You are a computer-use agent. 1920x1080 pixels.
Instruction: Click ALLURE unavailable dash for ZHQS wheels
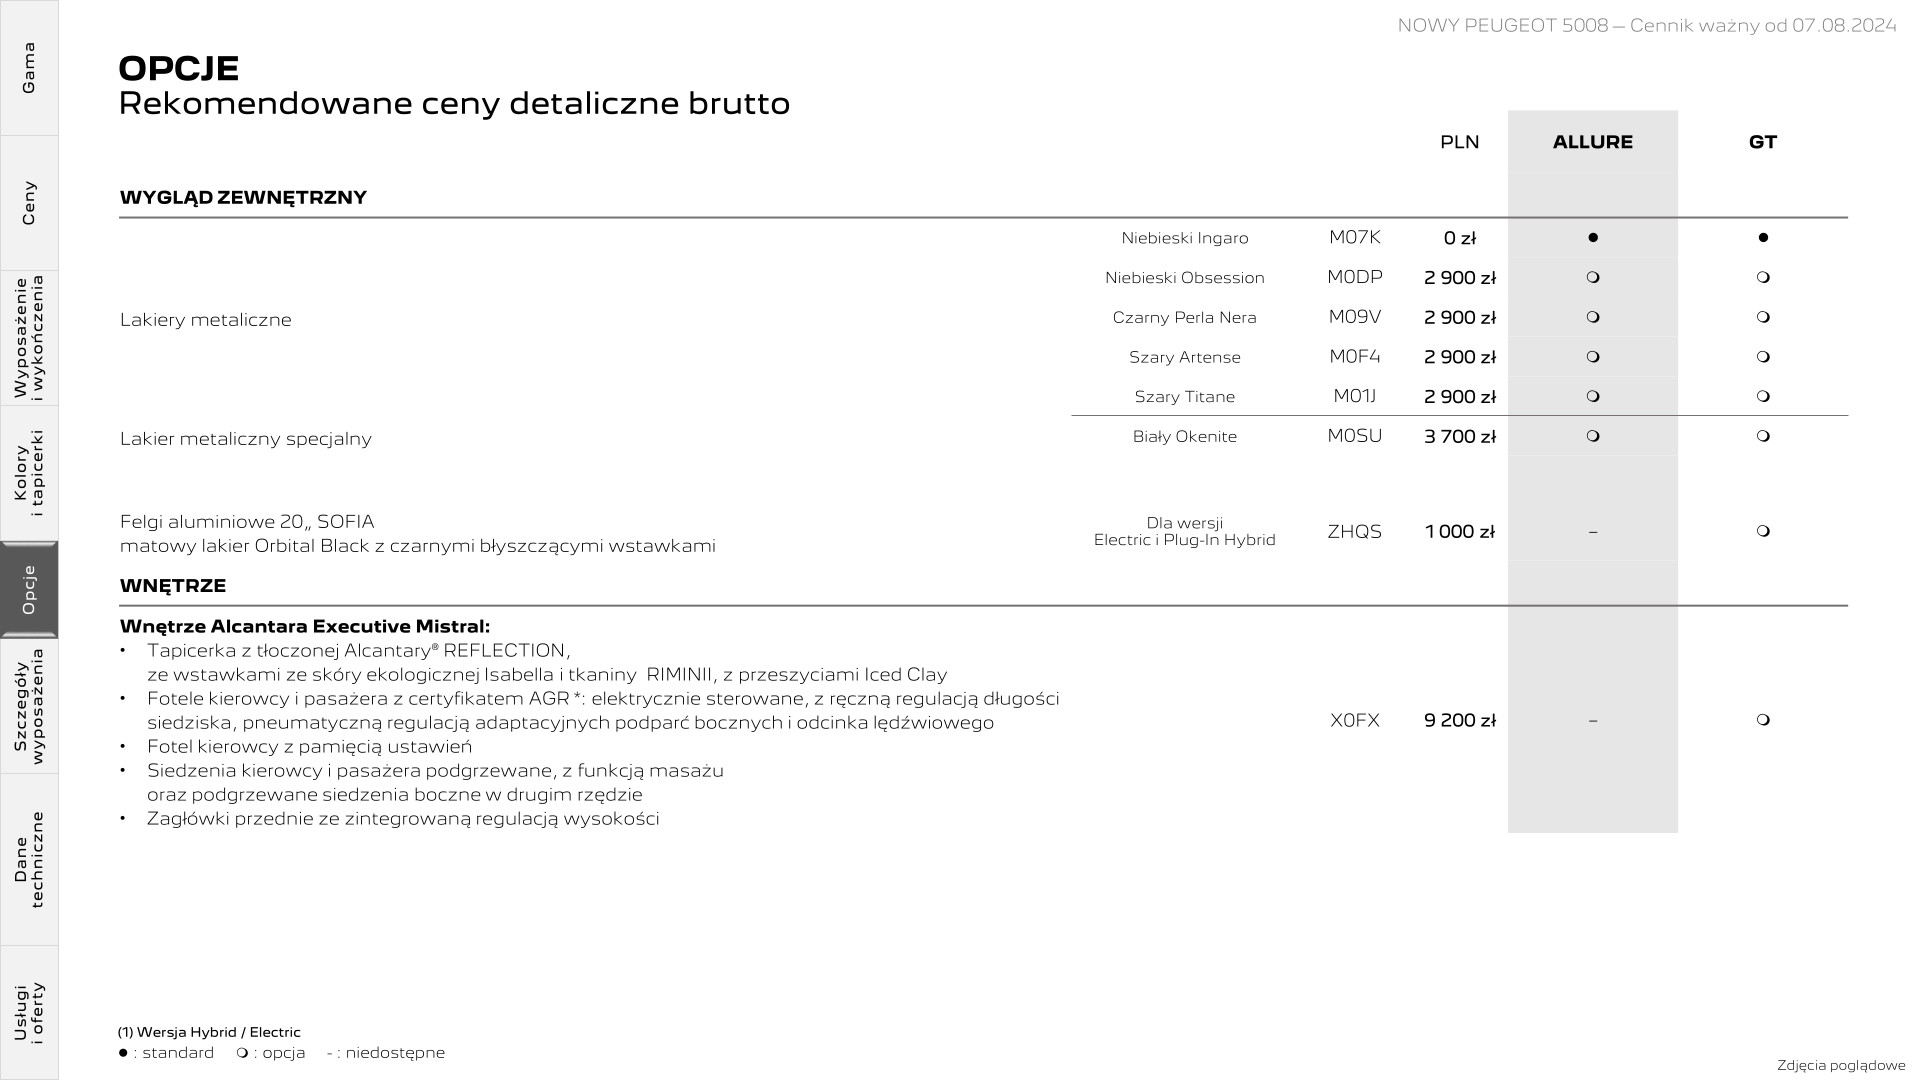[1593, 532]
